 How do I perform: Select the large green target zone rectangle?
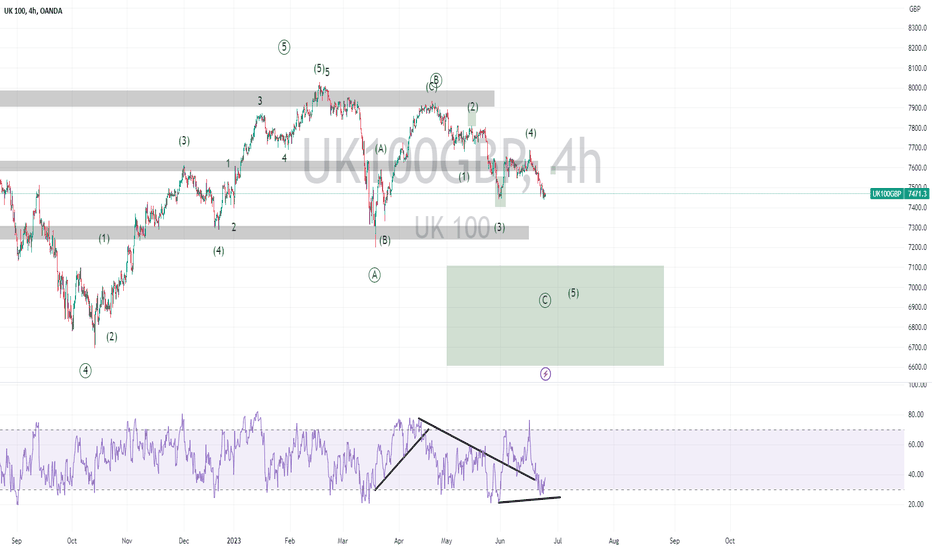555,316
